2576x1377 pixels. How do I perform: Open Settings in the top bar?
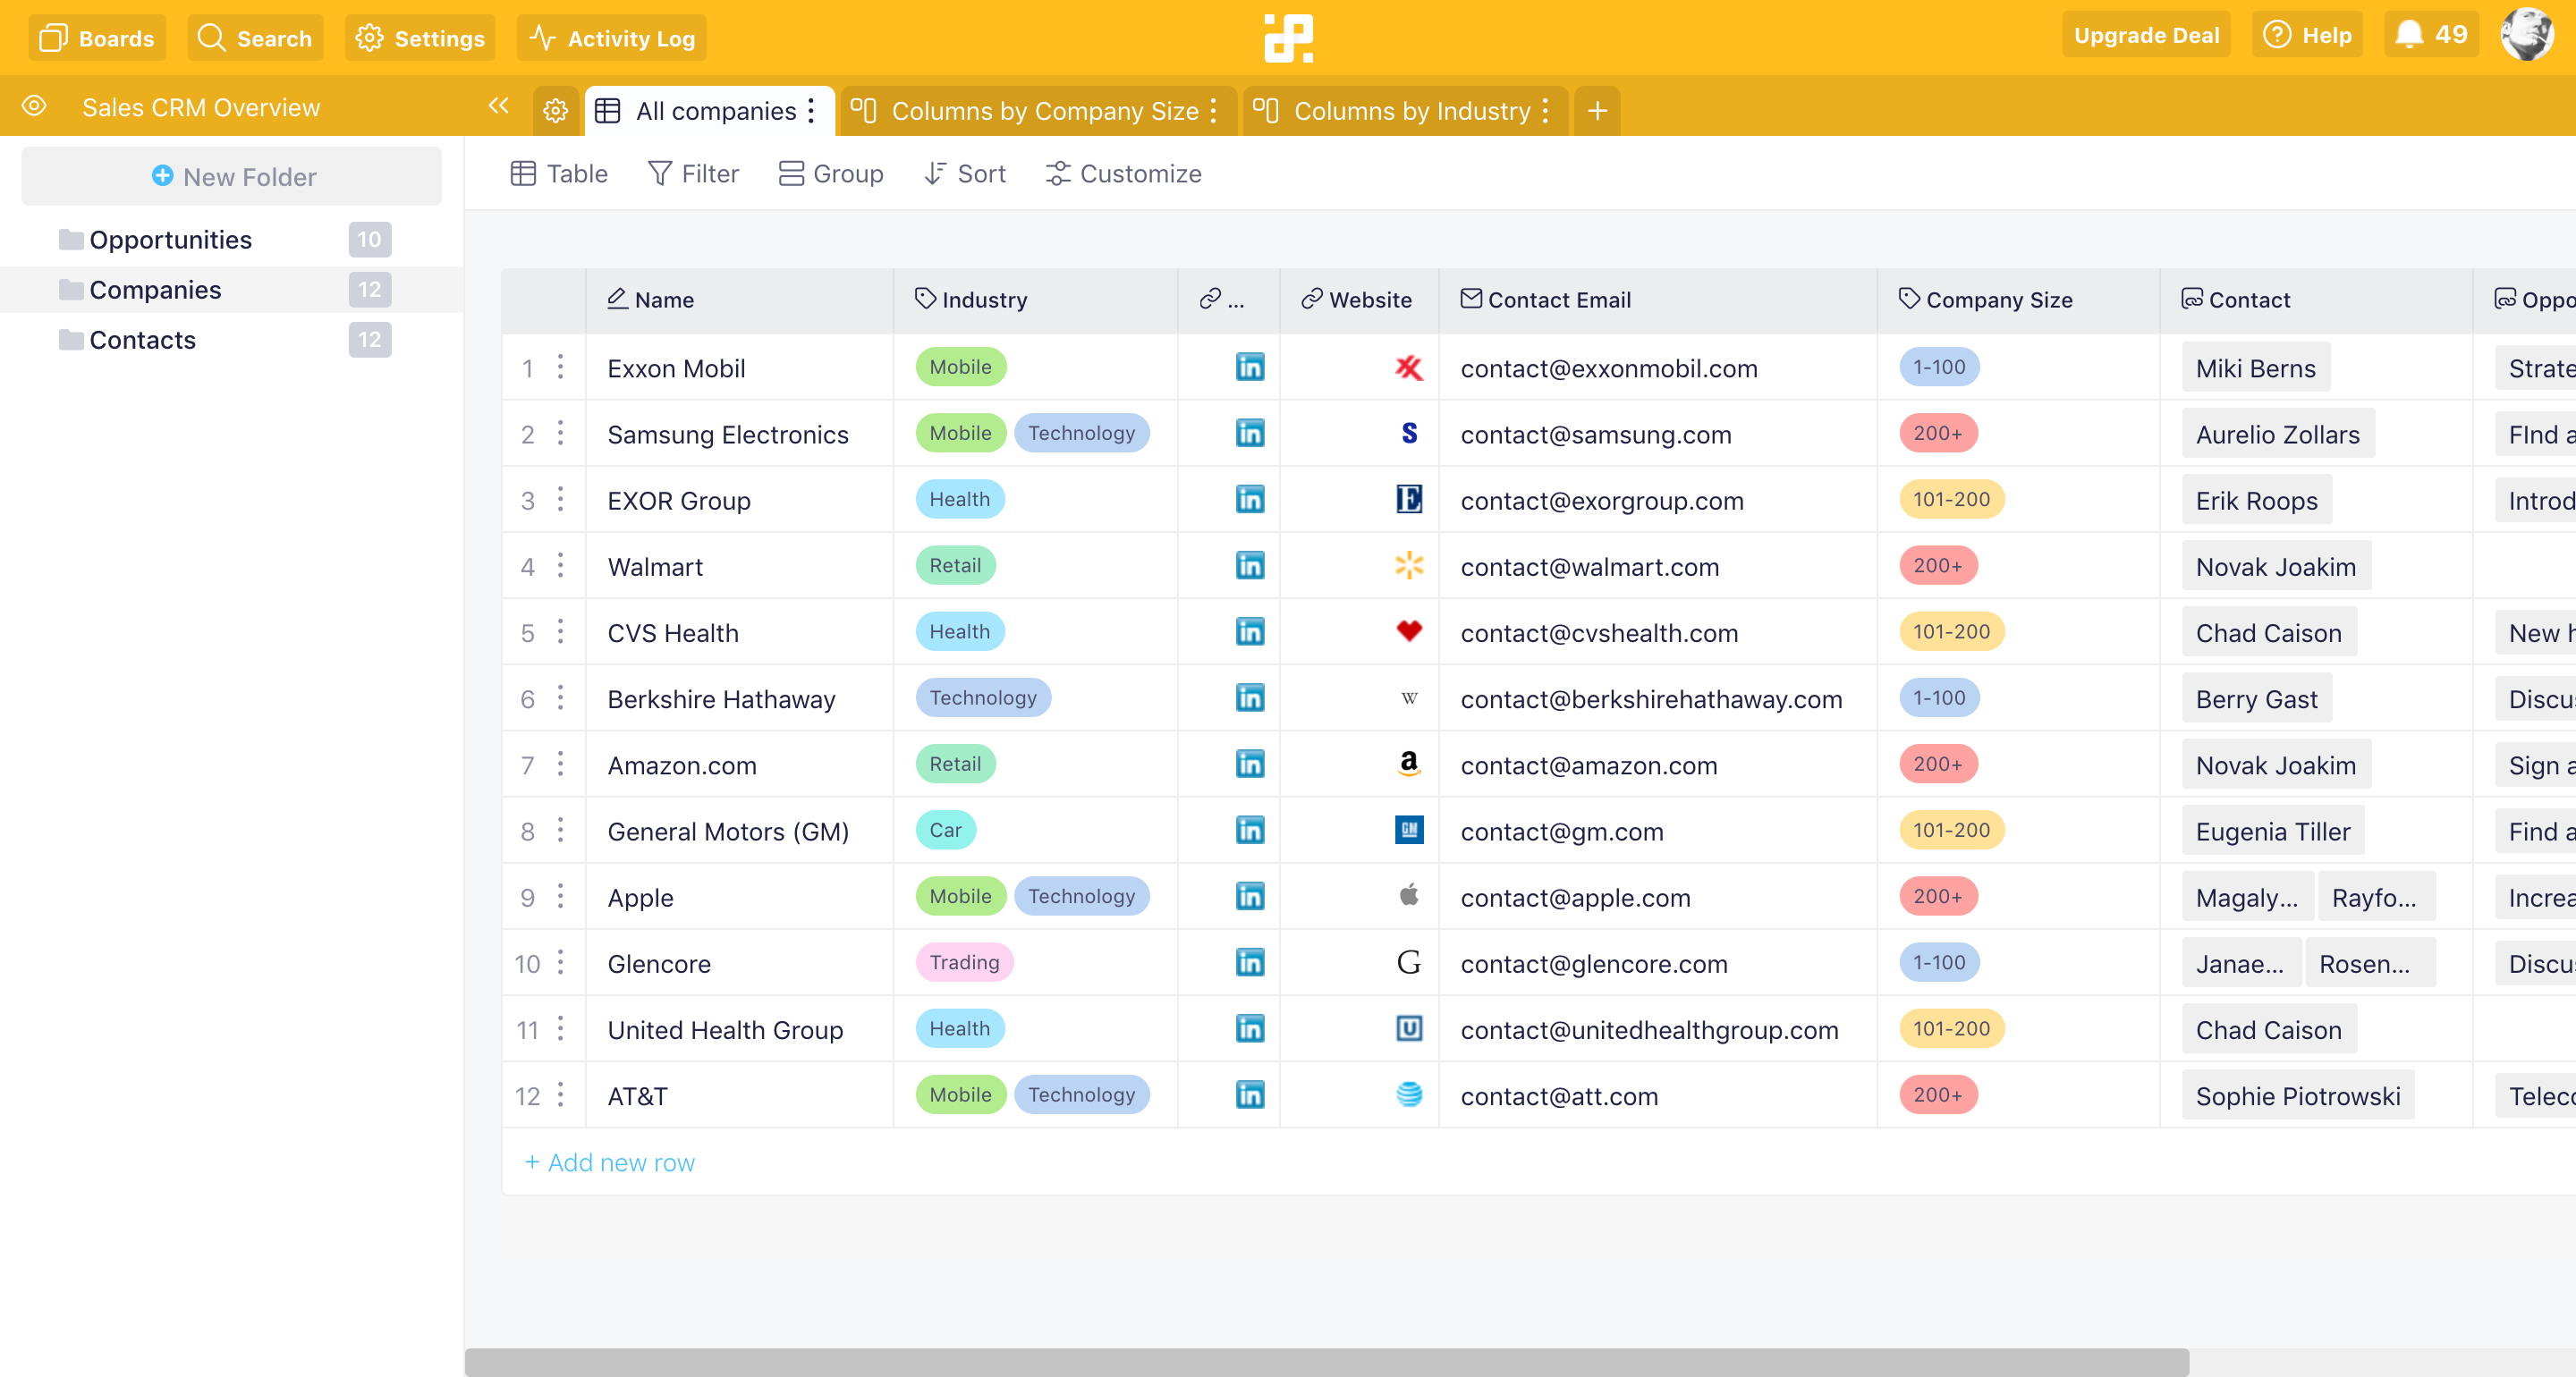click(420, 38)
